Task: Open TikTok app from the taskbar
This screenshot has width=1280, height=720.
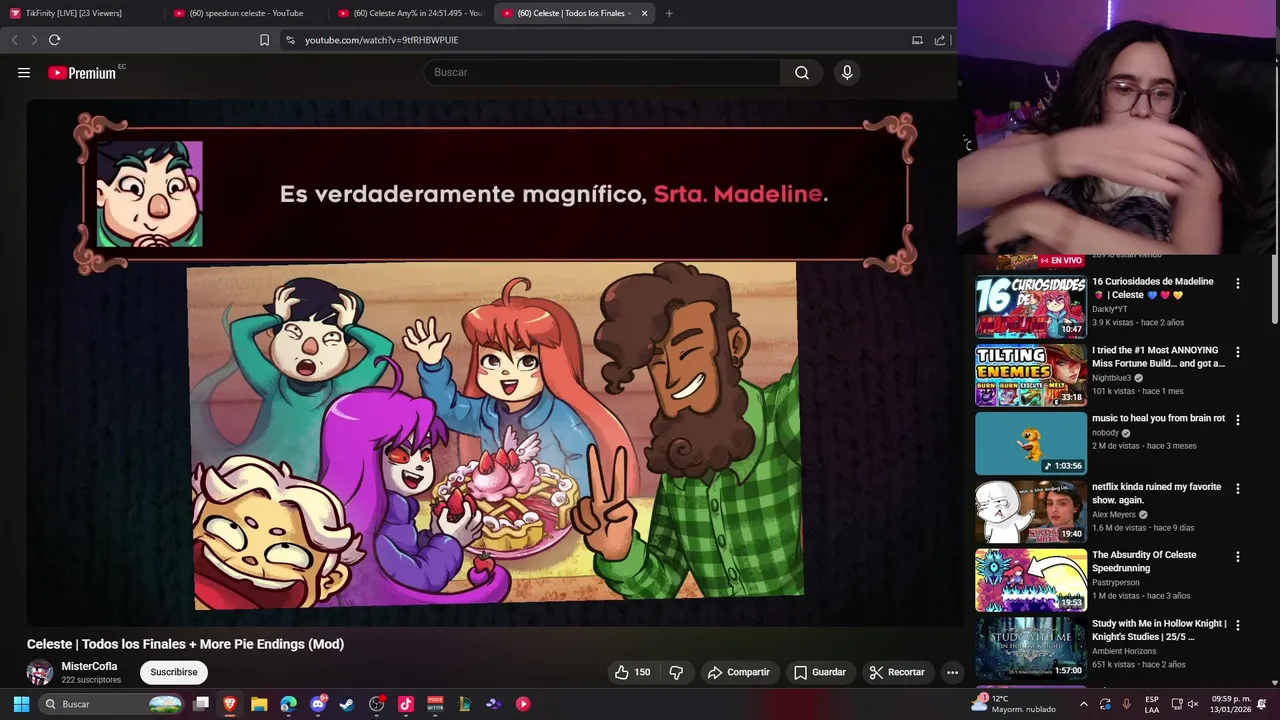Action: 405,704
